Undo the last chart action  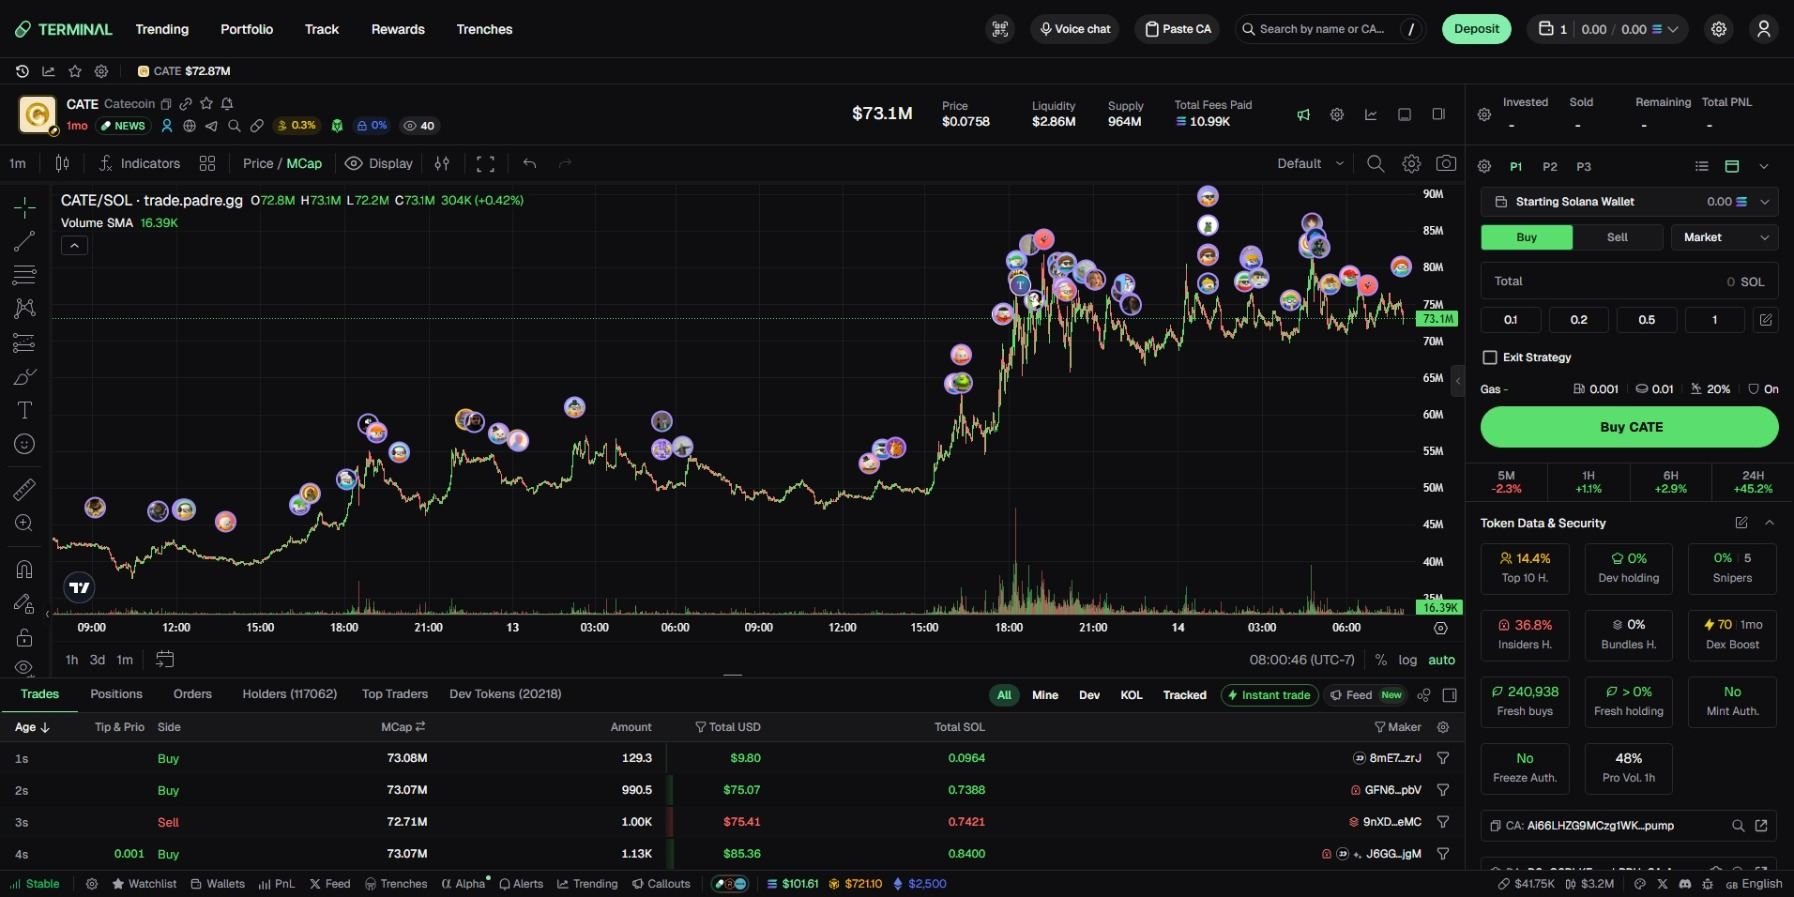[x=530, y=163]
